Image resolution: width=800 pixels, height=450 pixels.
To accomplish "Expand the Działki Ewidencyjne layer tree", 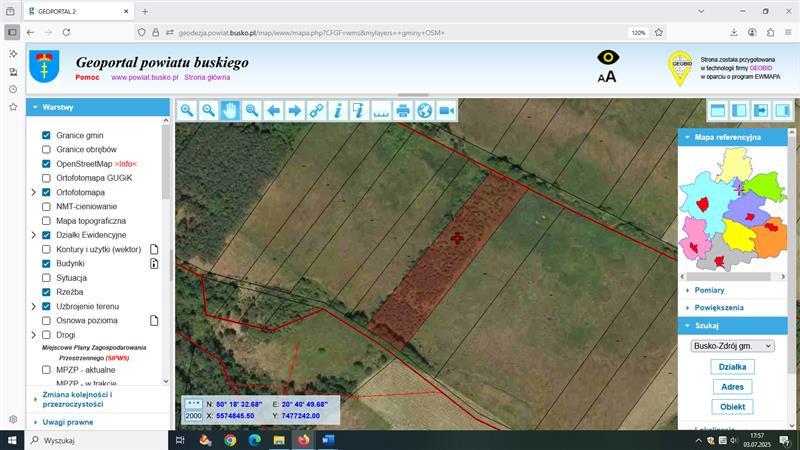I will point(33,235).
